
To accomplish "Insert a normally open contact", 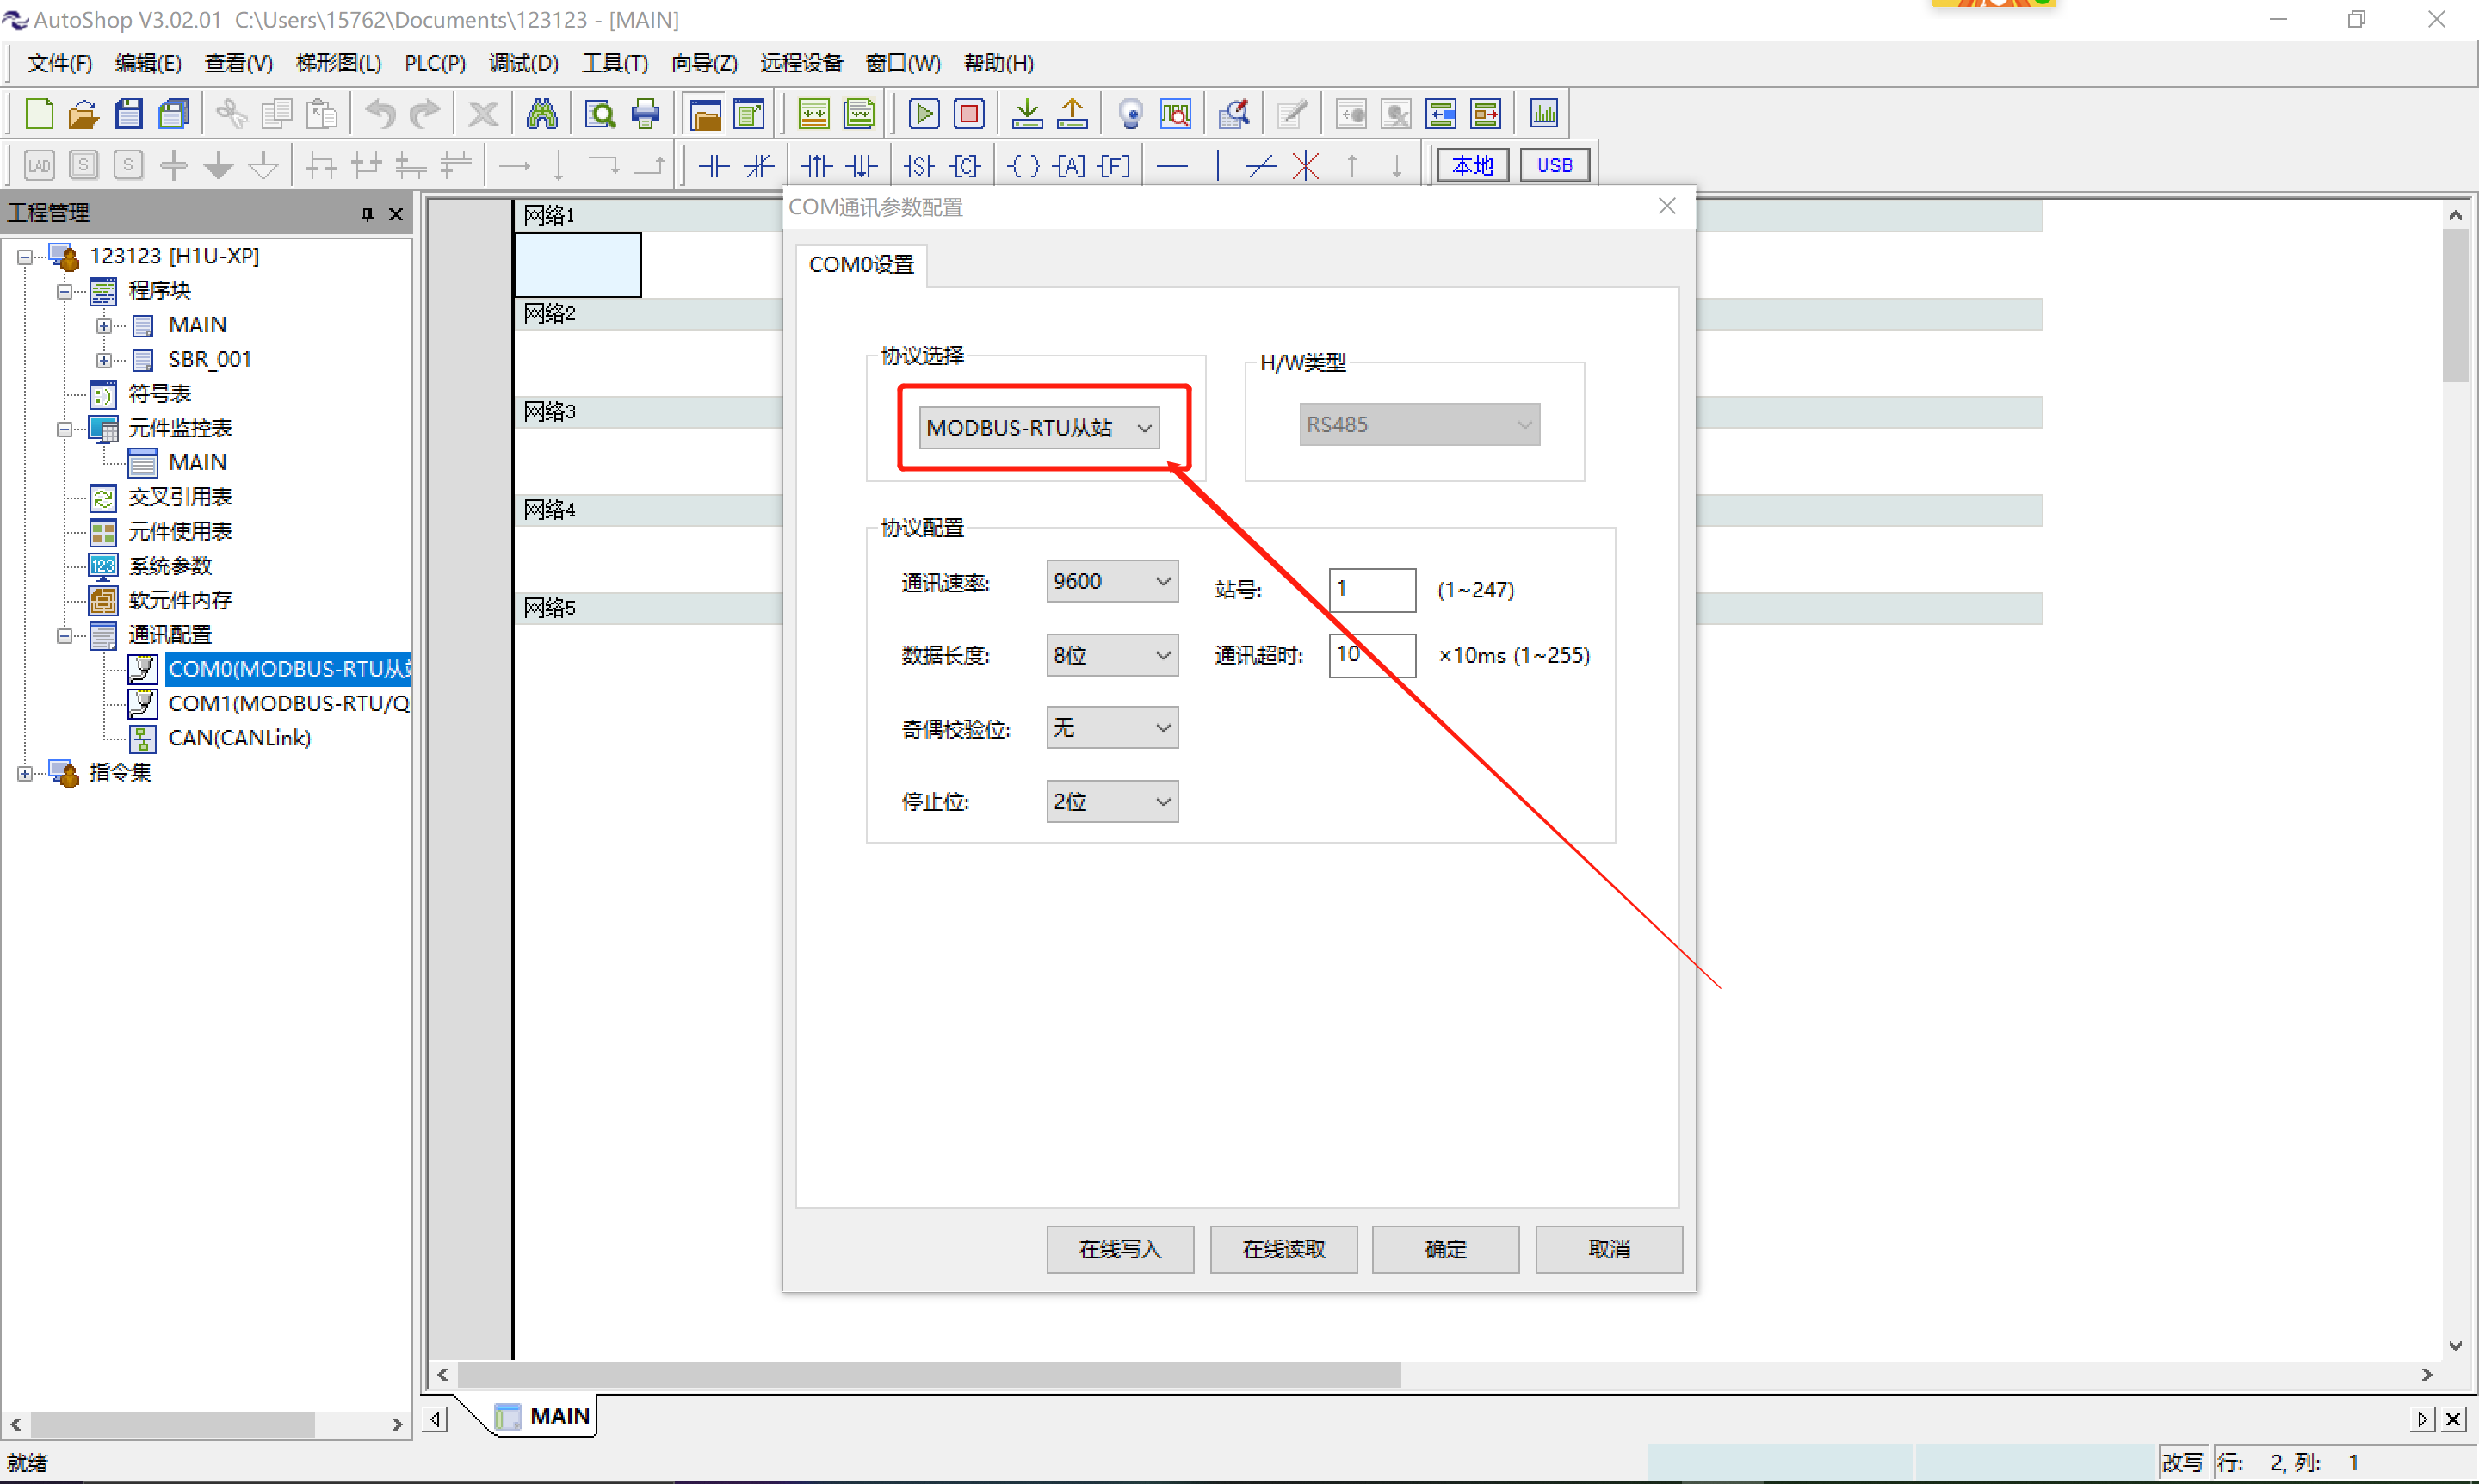I will [713, 166].
